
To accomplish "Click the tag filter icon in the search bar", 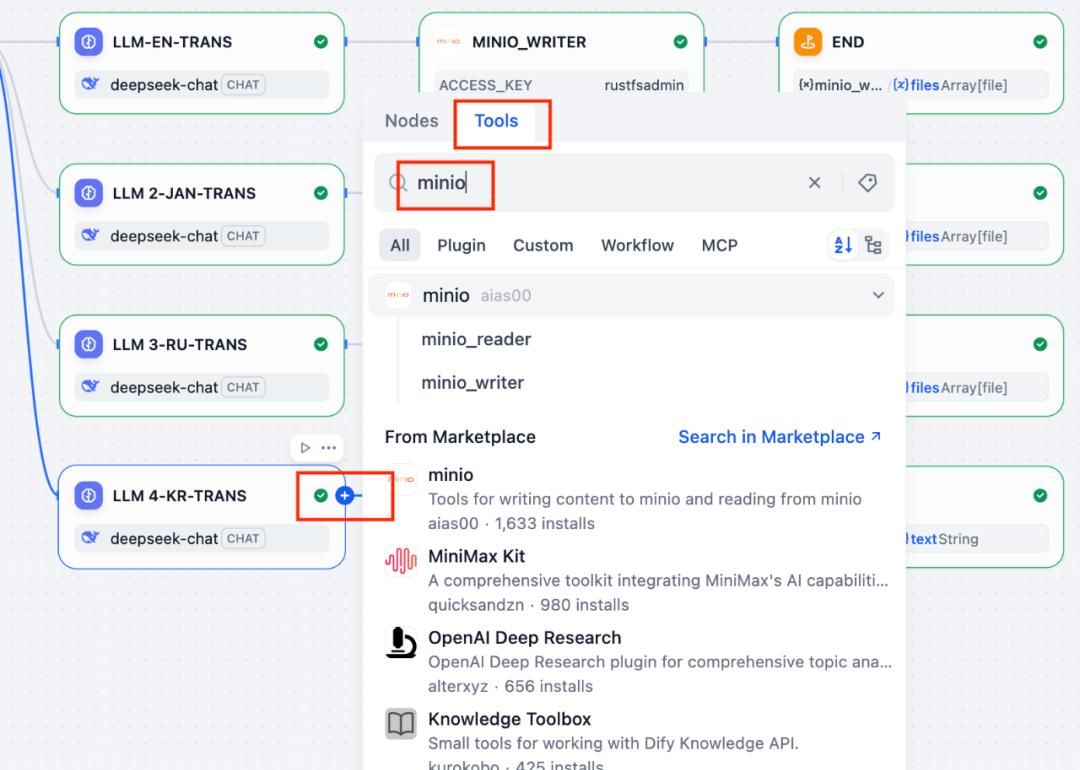I will [x=866, y=183].
